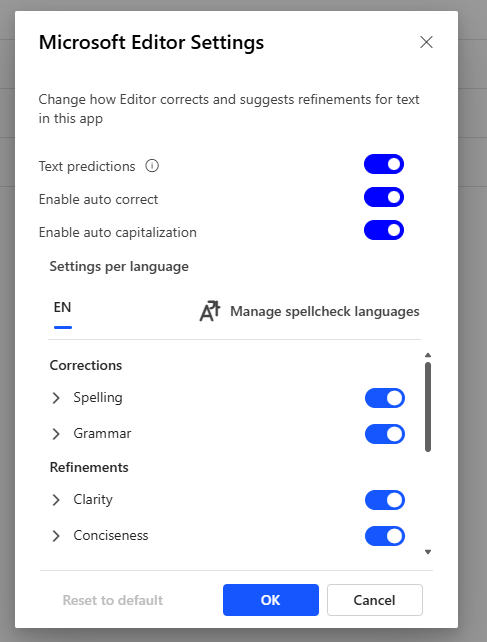The image size is (487, 642).
Task: Open Manage spellcheck languages link
Action: click(309, 311)
